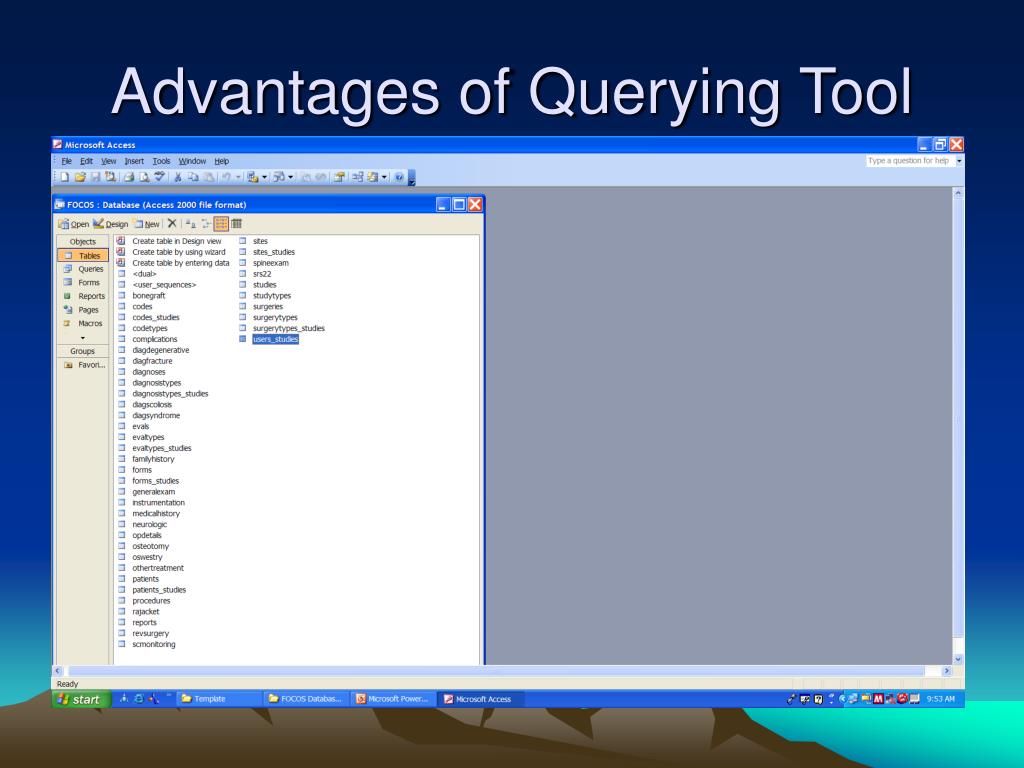Open the Window menu
The height and width of the screenshot is (768, 1024).
click(192, 161)
